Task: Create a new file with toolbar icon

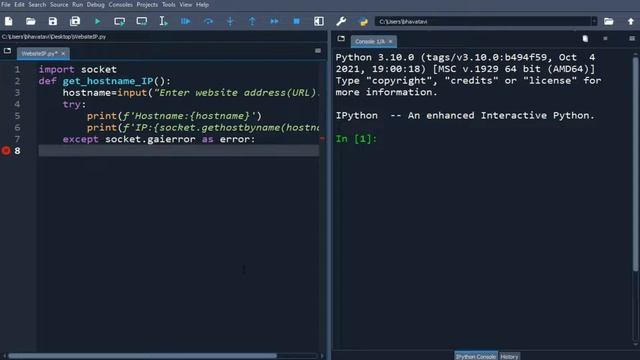Action: [x=9, y=21]
